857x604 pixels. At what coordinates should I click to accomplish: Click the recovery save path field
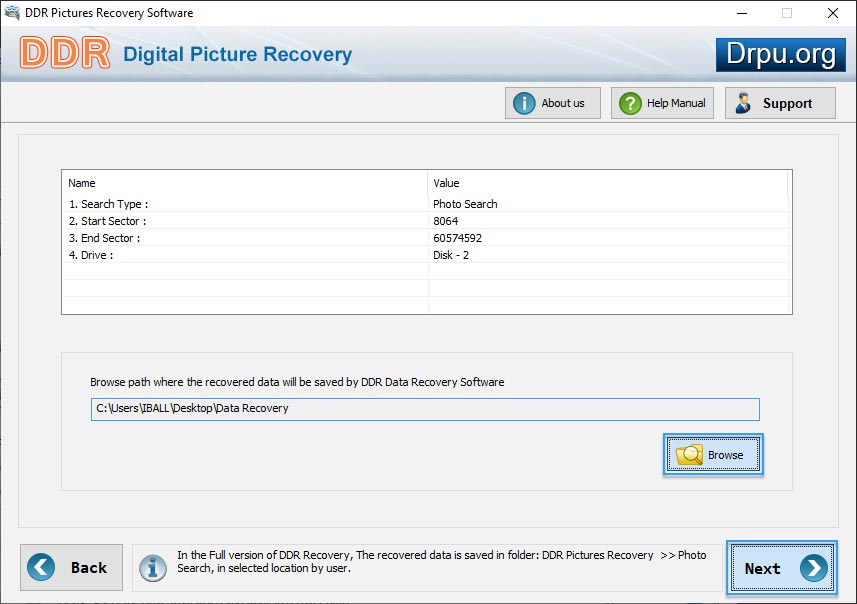point(425,409)
